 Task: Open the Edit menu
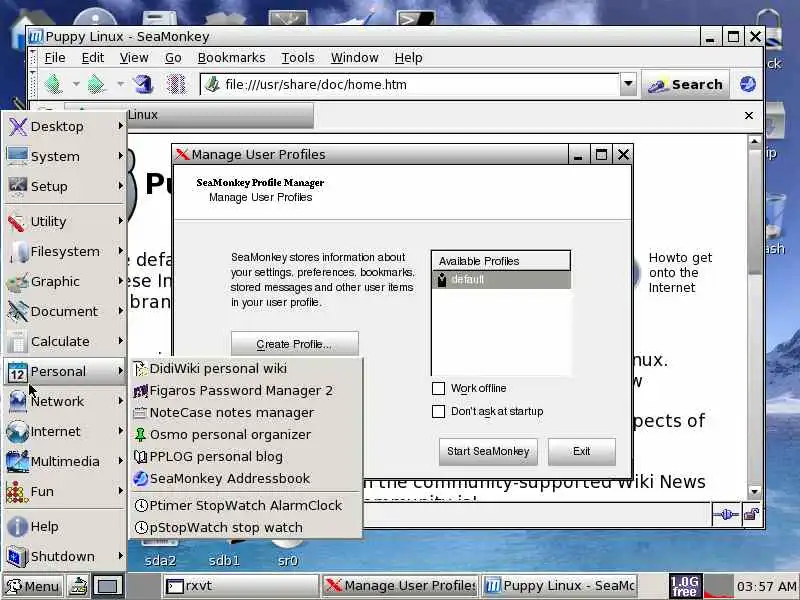[93, 58]
